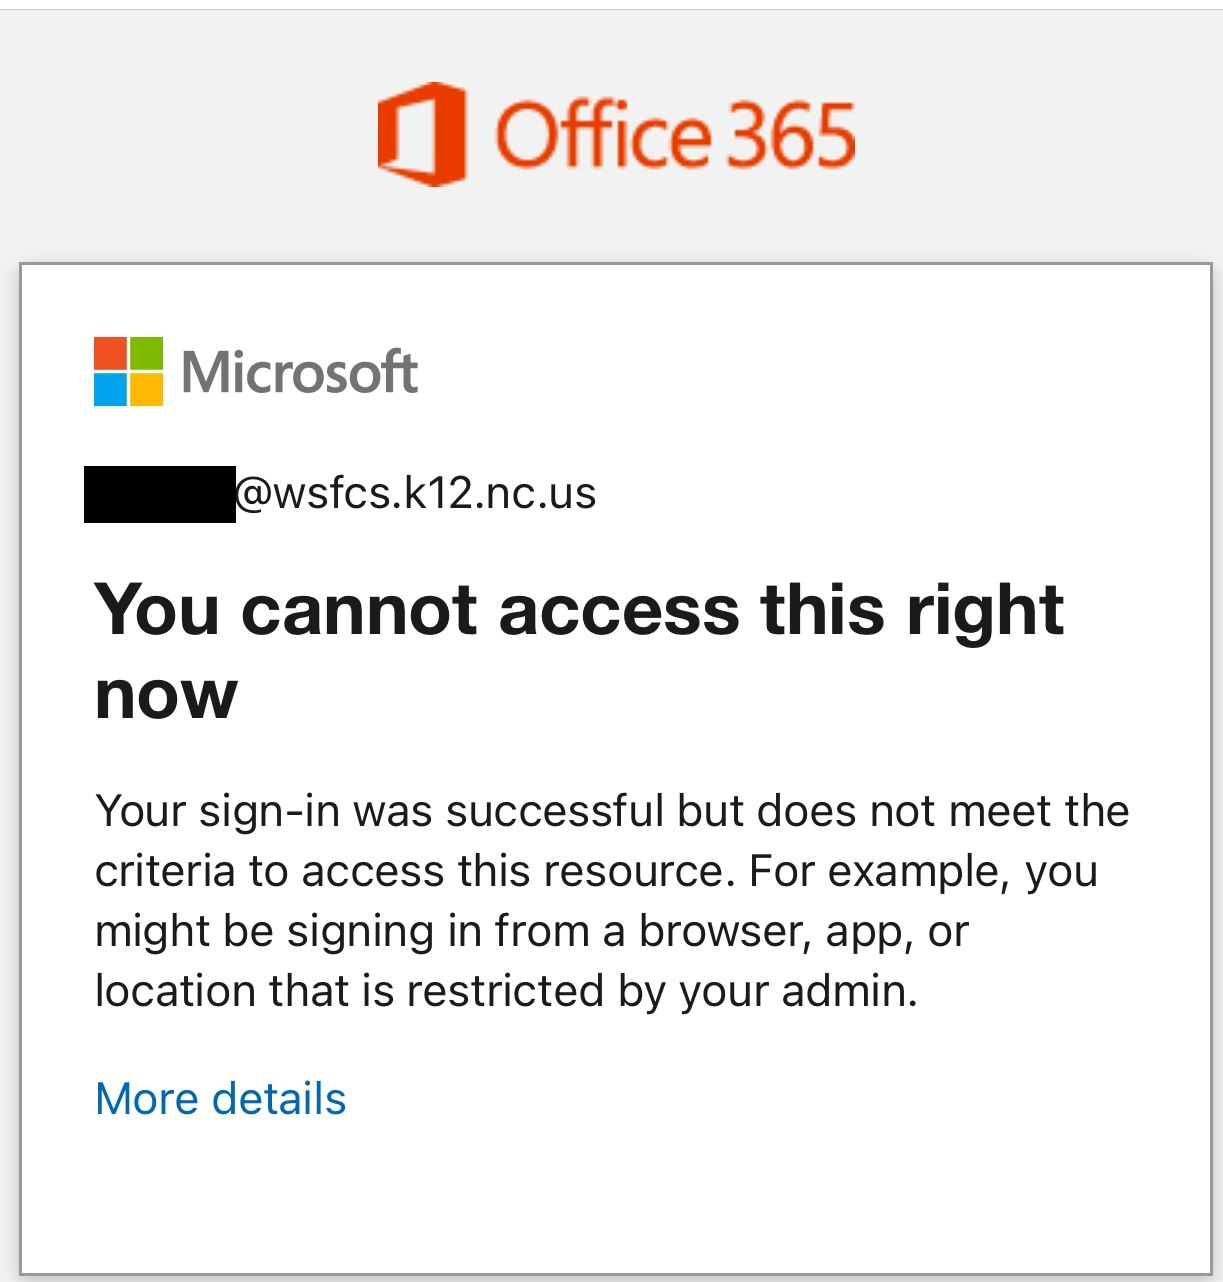Click the word "now" in the heading
Screen dimensions: 1223x1282
[x=166, y=693]
